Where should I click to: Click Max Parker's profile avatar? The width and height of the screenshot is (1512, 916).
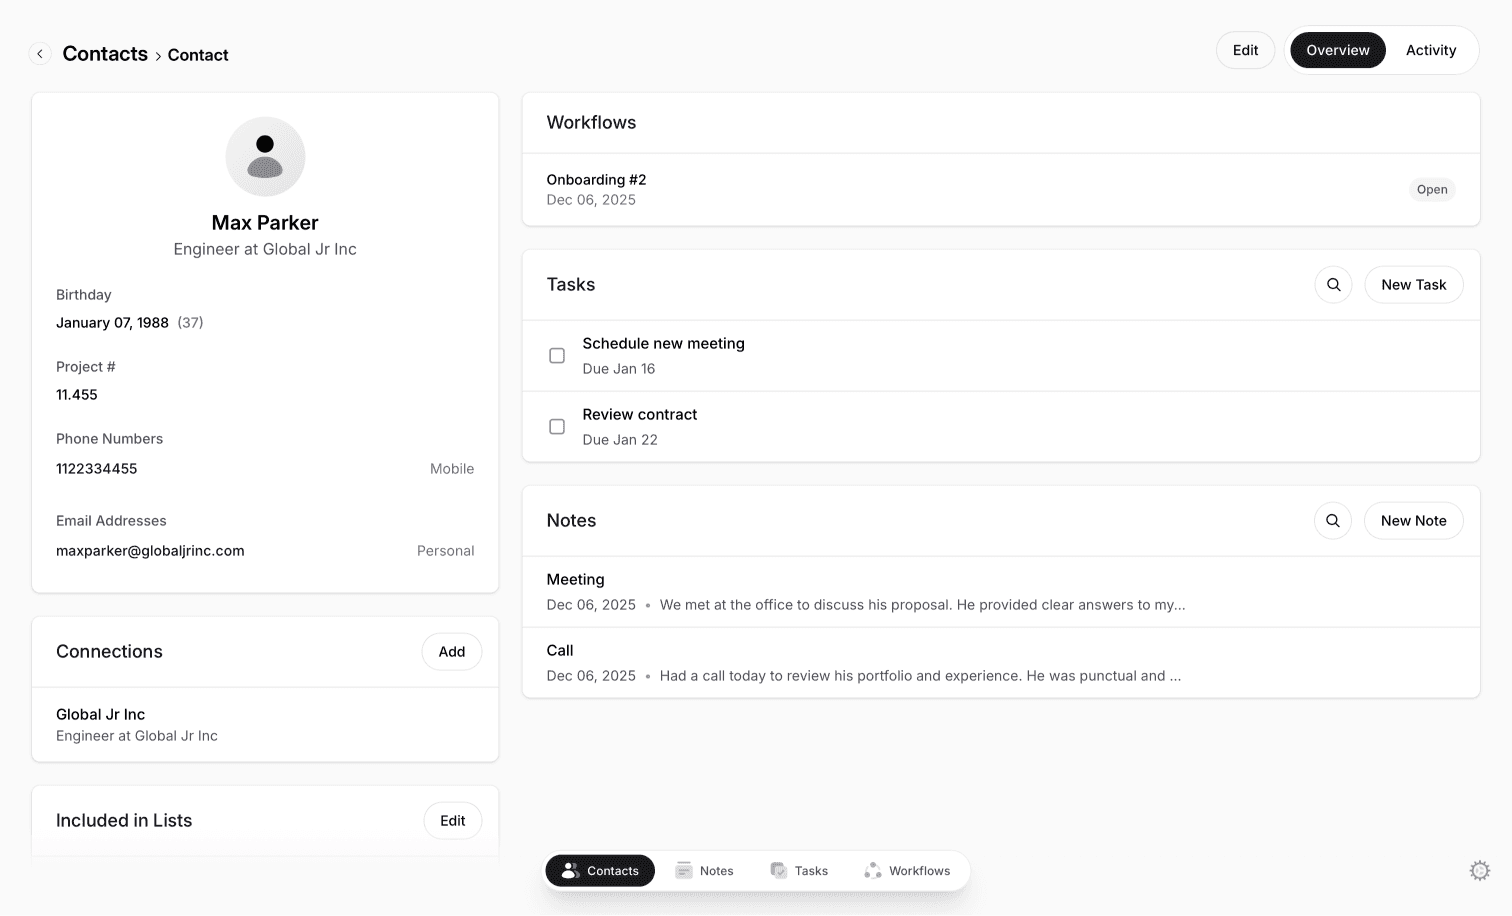pyautogui.click(x=265, y=156)
